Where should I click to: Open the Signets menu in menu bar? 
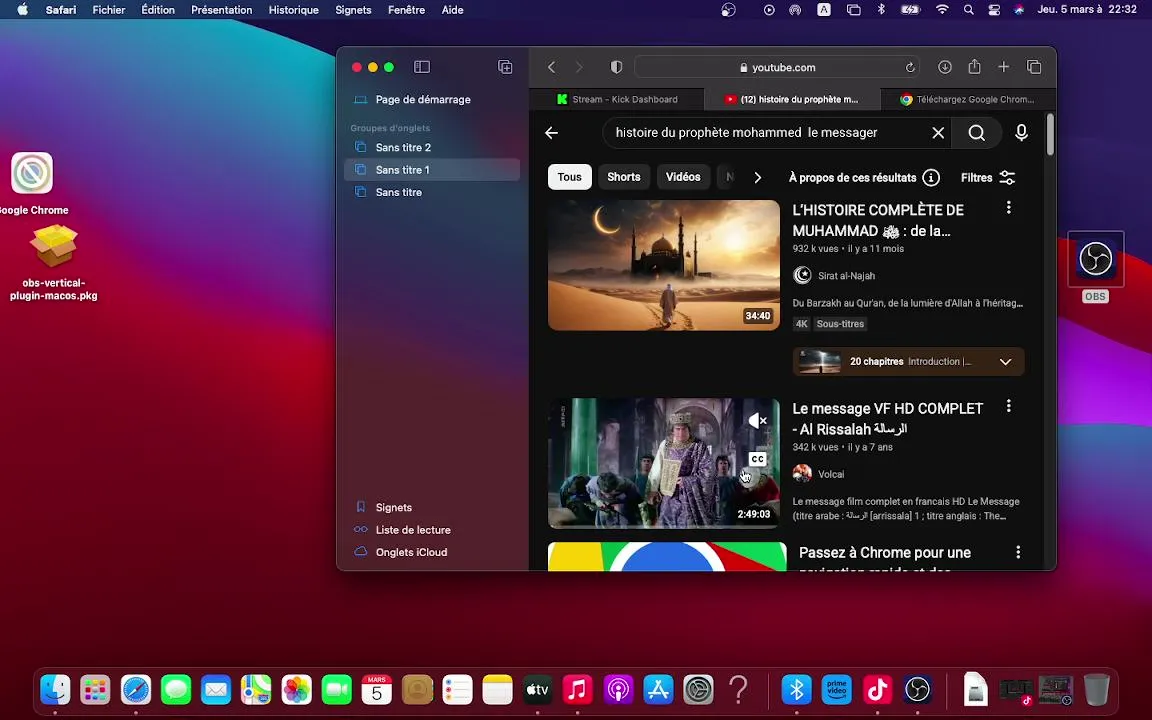353,10
